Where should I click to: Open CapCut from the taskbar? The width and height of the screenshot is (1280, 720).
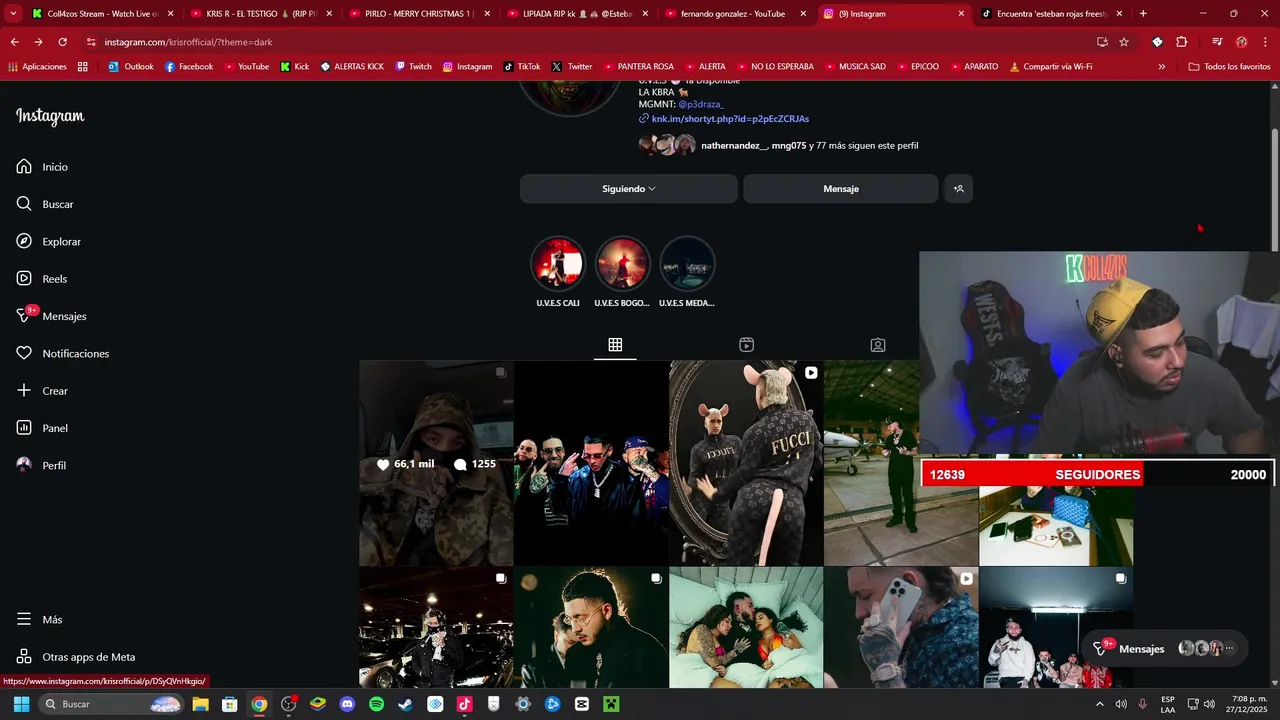tap(582, 704)
